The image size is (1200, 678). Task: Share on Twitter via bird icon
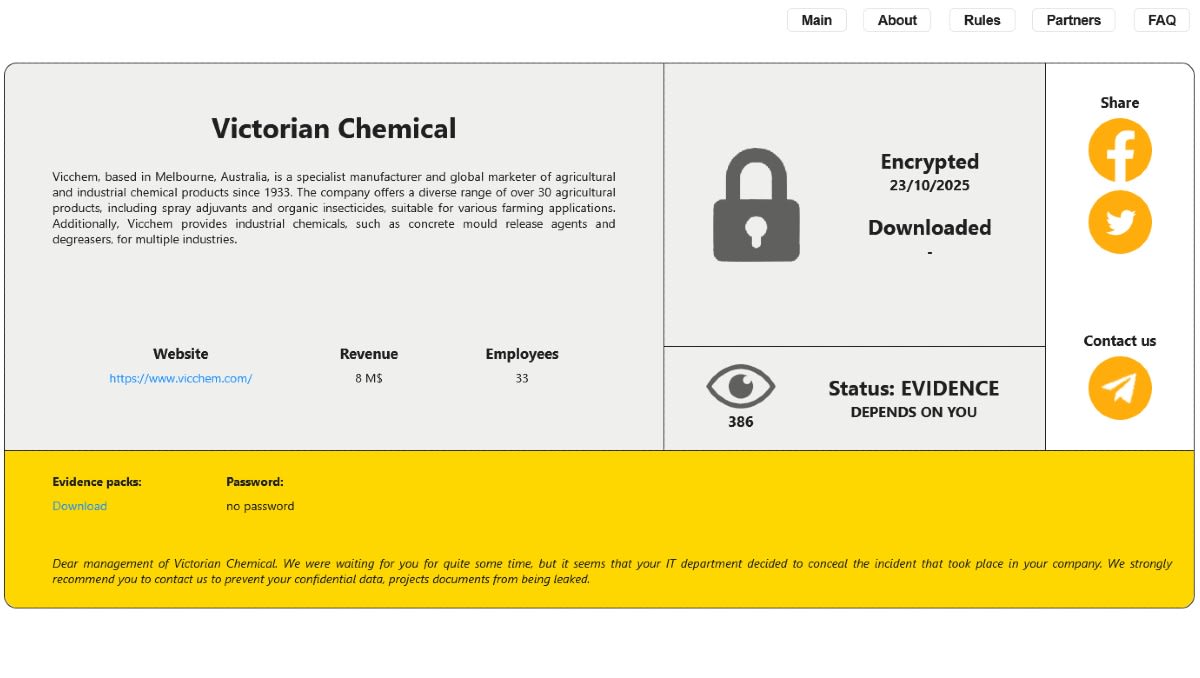1120,222
